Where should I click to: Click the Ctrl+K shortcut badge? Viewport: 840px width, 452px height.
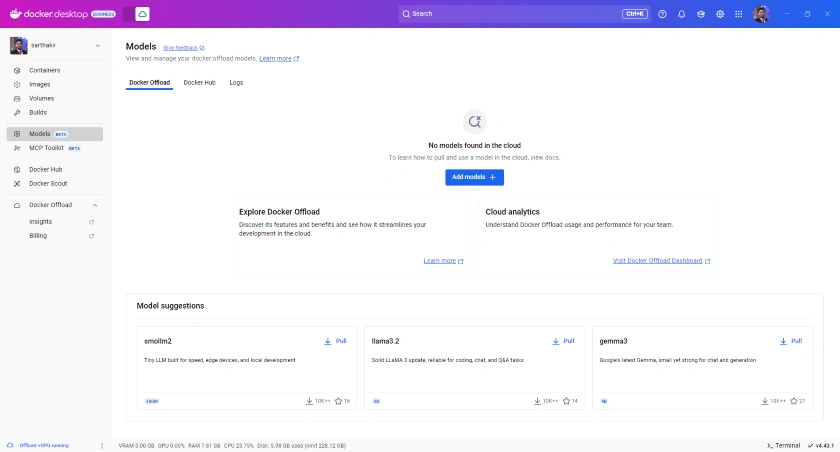pos(635,14)
